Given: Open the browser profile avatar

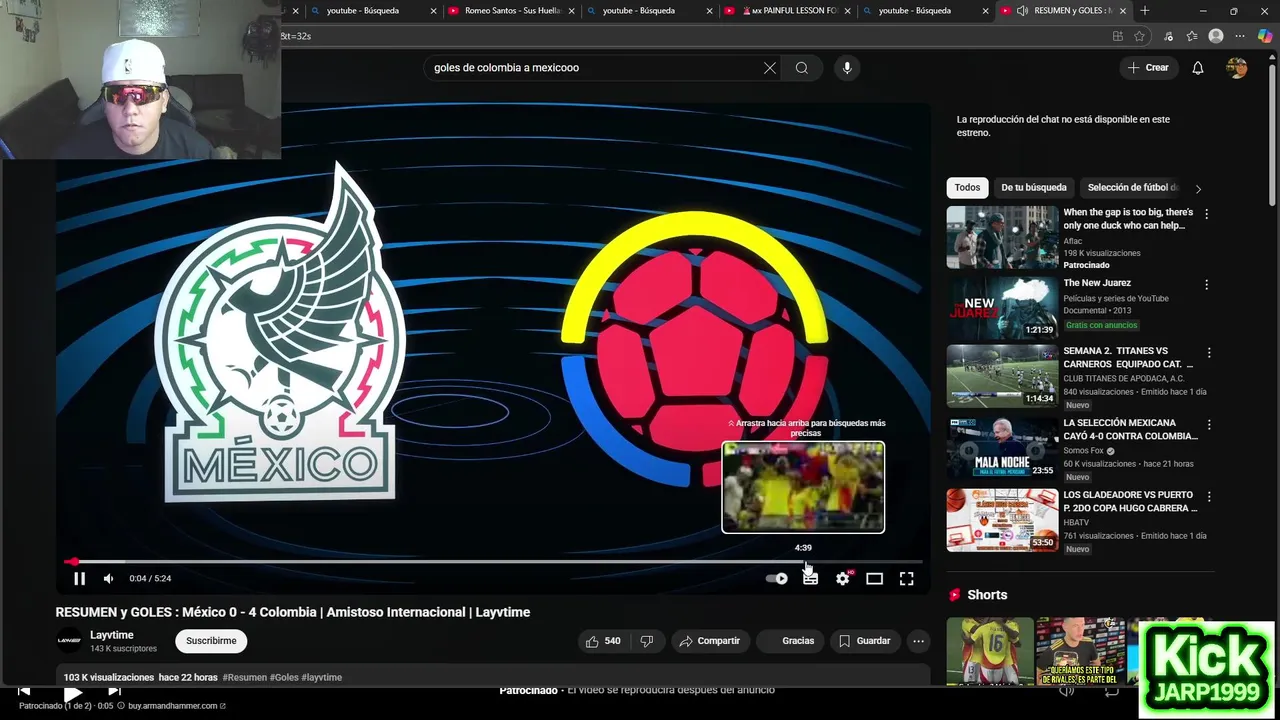Looking at the screenshot, I should 1216,36.
